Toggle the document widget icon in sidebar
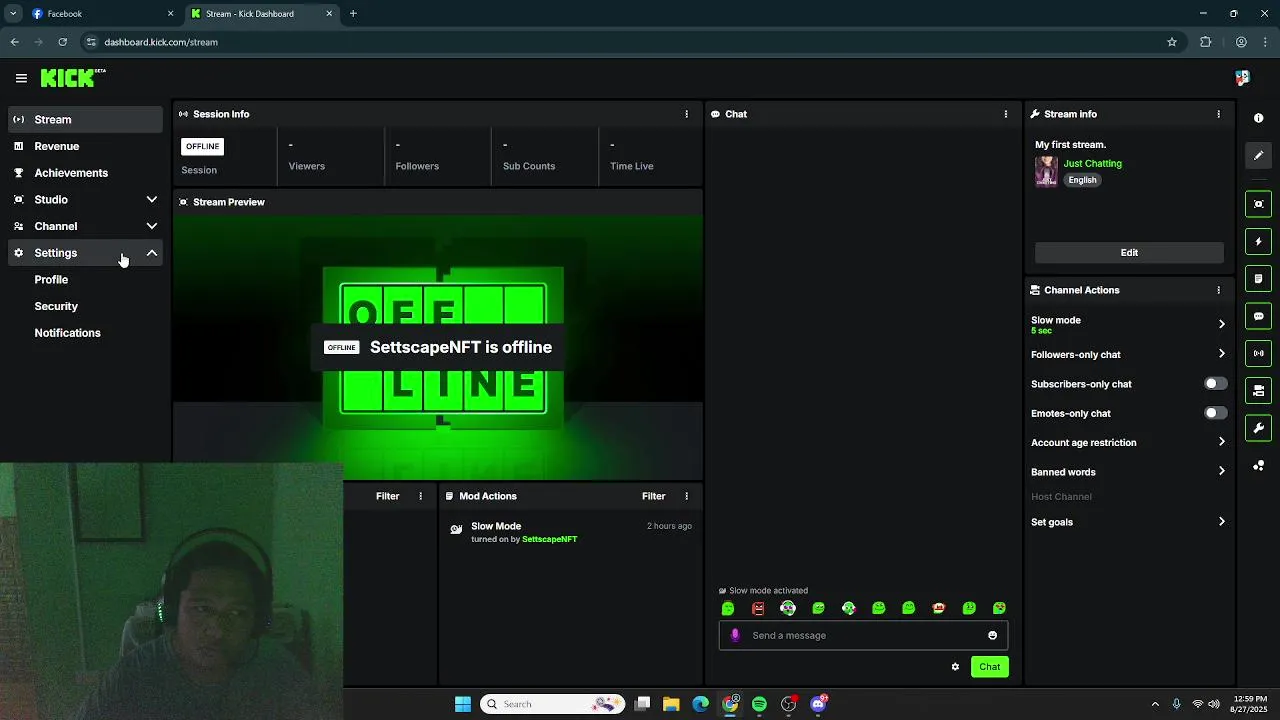Image resolution: width=1280 pixels, height=720 pixels. 1258,279
